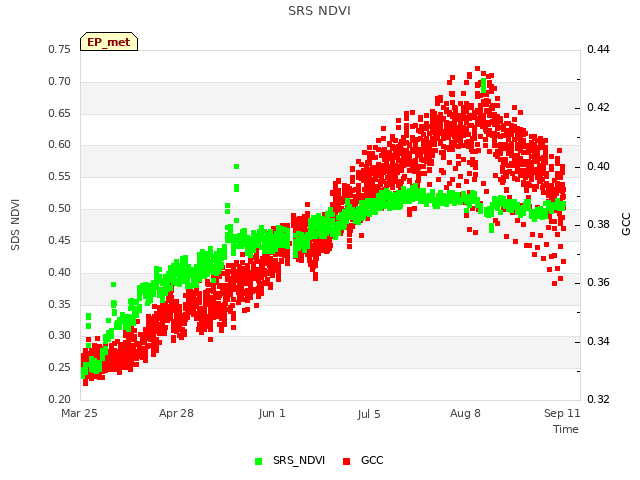Click the 0.65 left axis value
This screenshot has height=480, width=640.
click(x=60, y=113)
